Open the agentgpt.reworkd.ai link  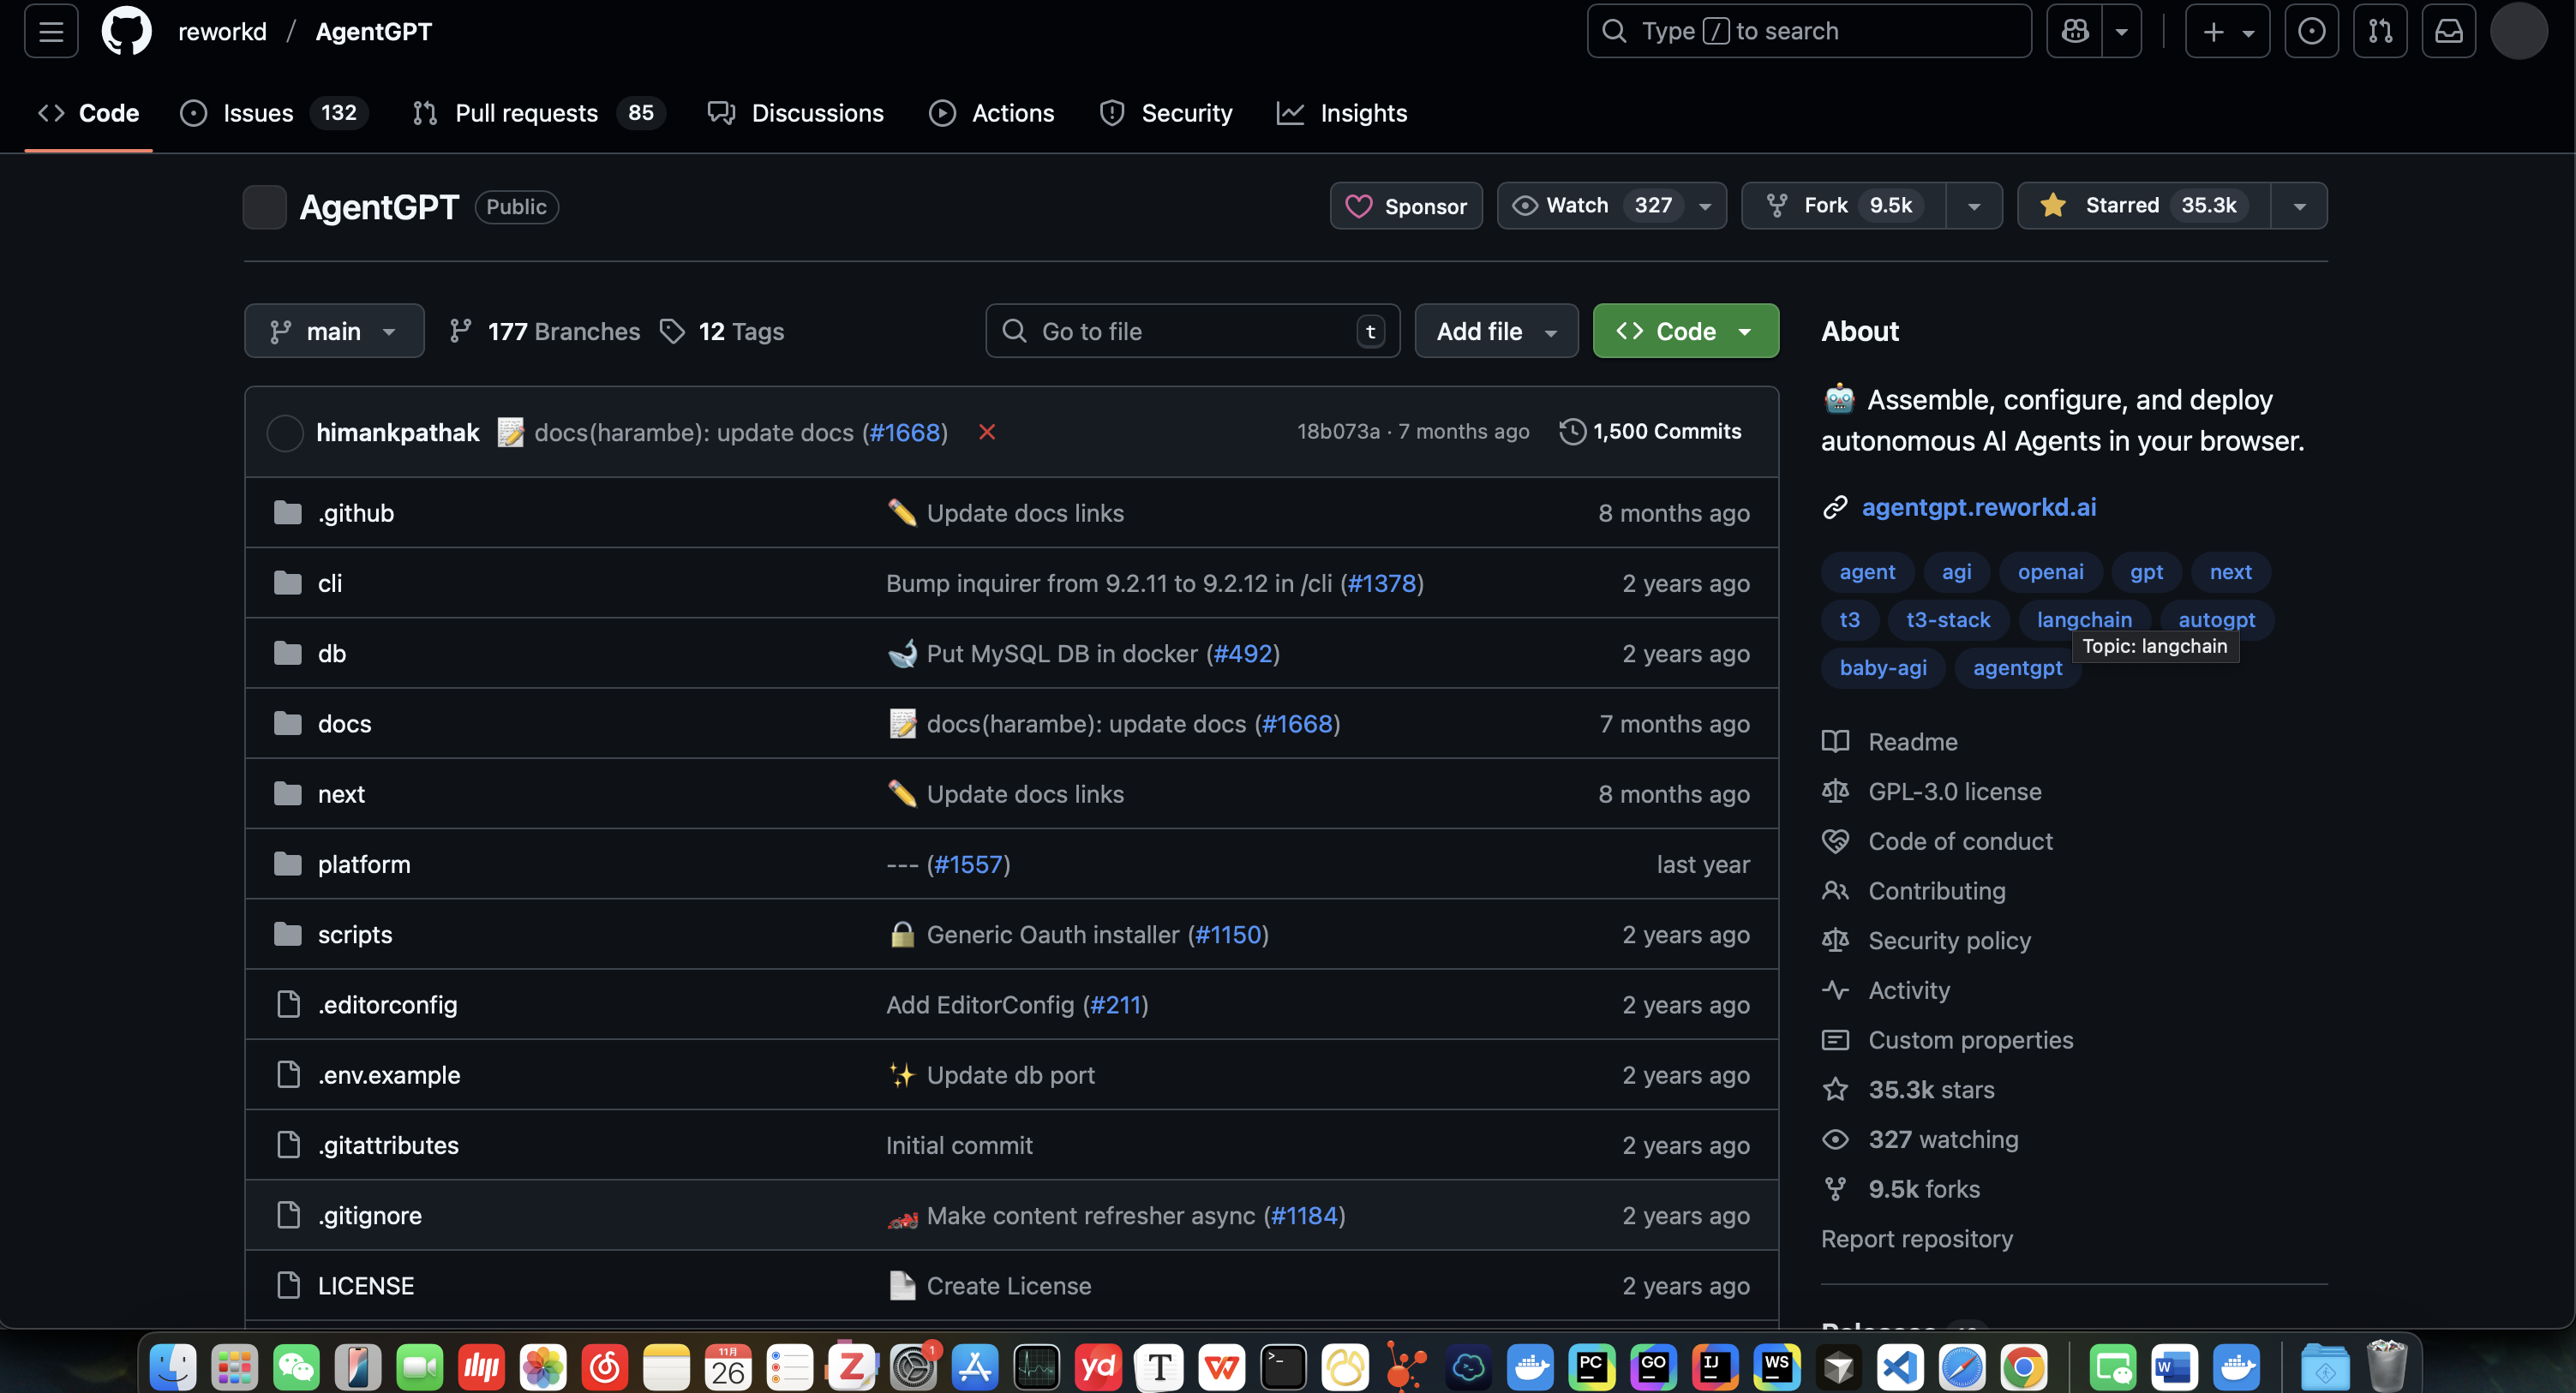(x=1978, y=507)
